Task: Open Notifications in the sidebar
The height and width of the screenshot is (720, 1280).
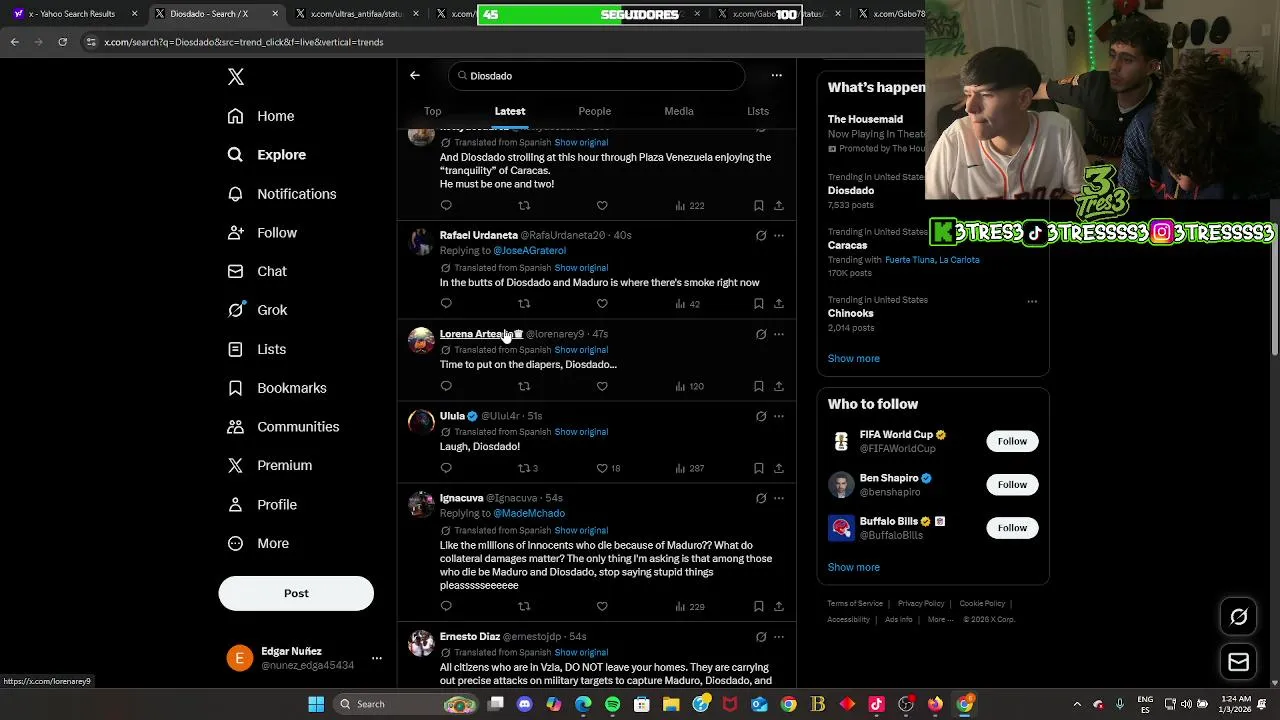Action: click(282, 194)
